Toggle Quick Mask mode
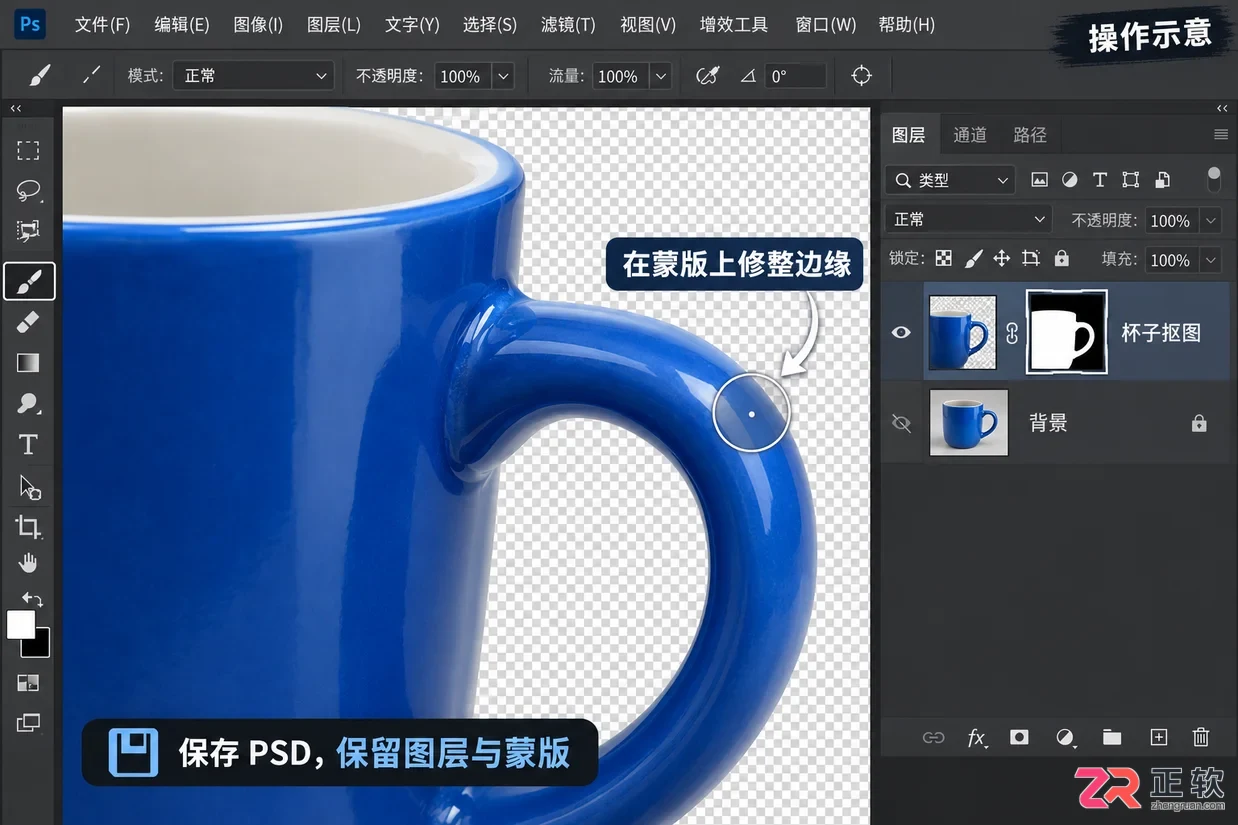 [28, 683]
